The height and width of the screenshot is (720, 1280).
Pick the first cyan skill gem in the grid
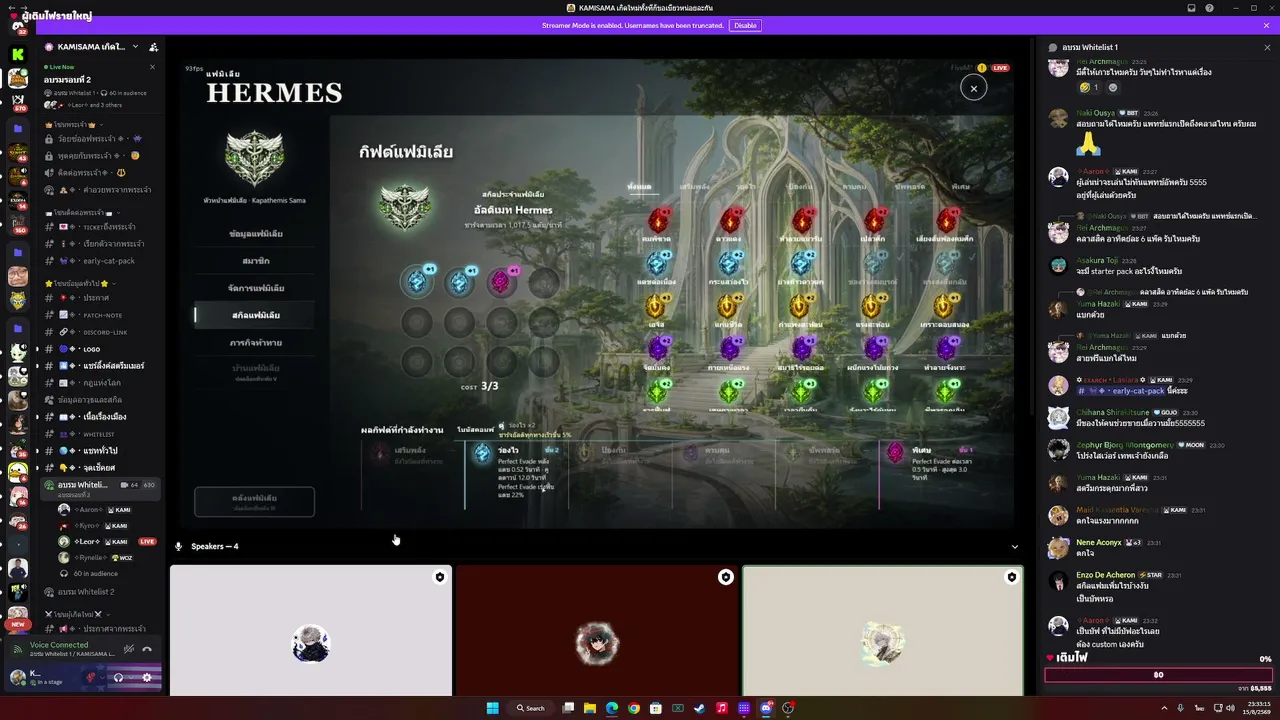pyautogui.click(x=659, y=263)
